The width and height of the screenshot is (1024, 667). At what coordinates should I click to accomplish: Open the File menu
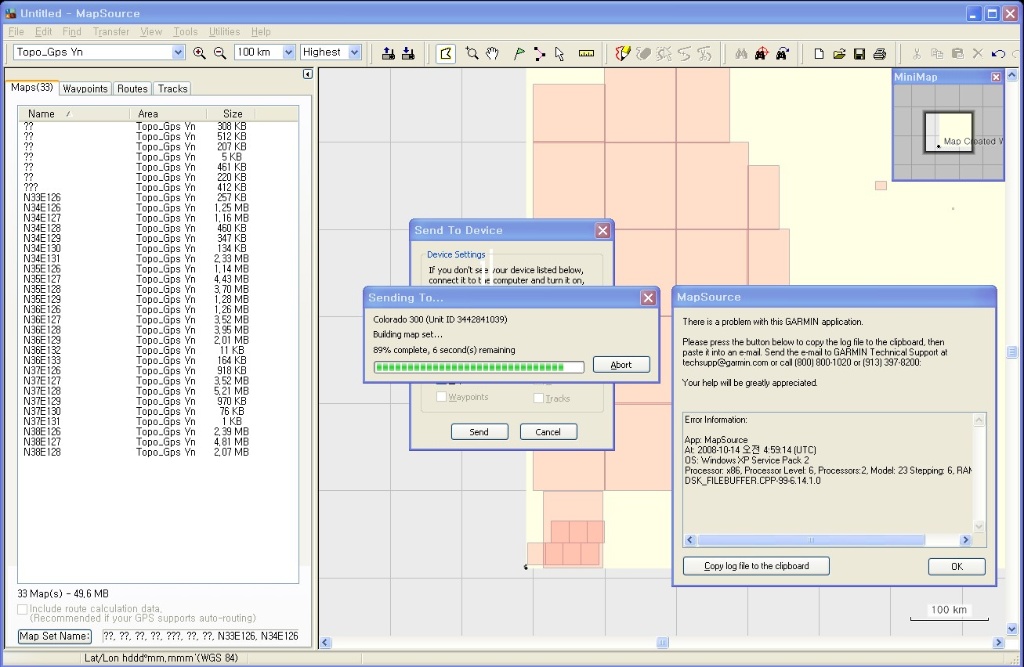coord(16,31)
